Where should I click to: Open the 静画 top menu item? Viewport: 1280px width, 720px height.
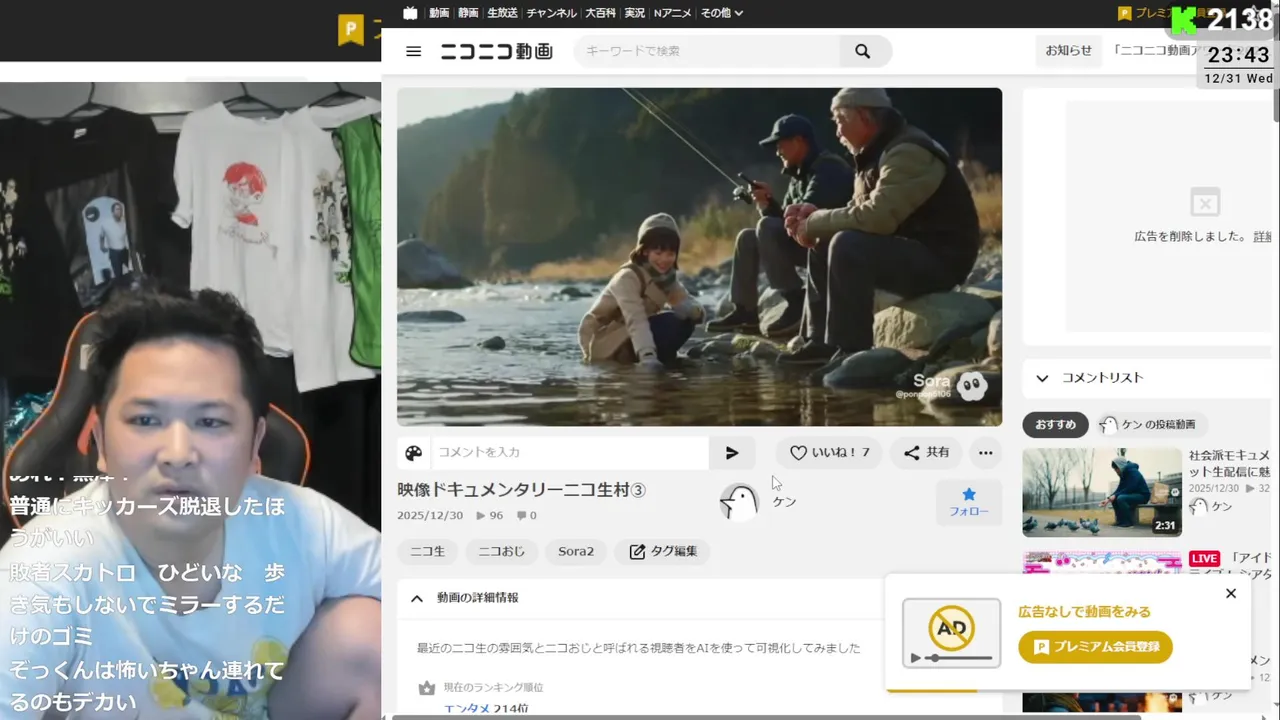(468, 13)
